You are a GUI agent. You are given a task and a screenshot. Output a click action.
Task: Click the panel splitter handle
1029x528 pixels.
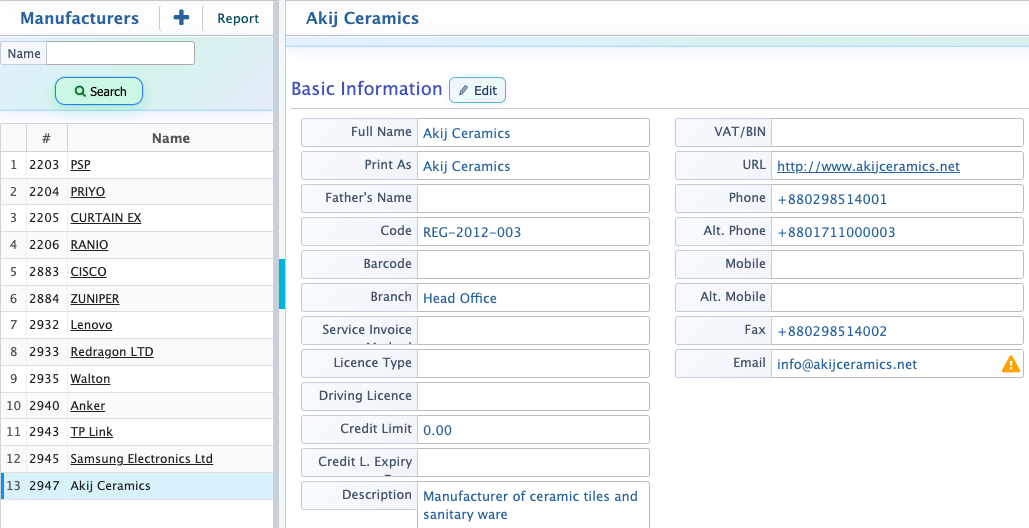pos(282,283)
